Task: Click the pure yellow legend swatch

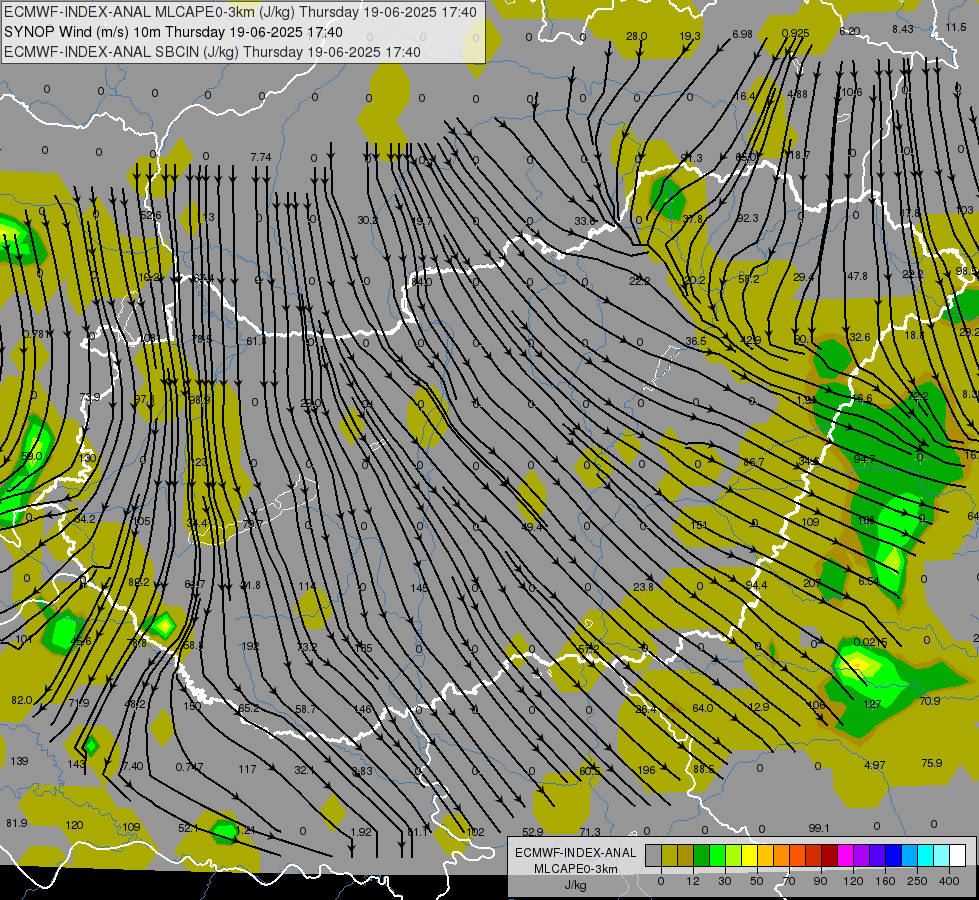Action: 749,855
